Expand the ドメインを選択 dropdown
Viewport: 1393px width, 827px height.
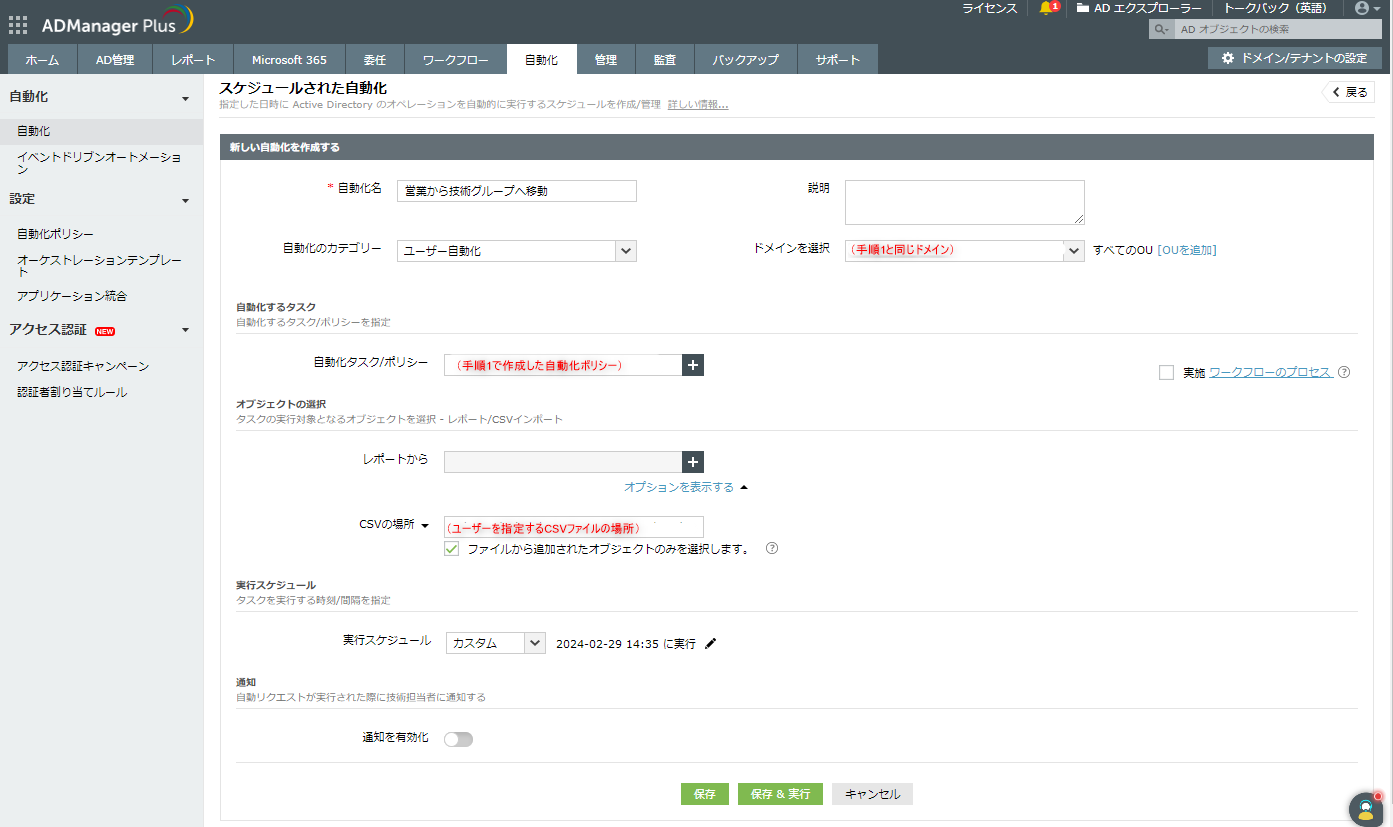[x=1073, y=250]
